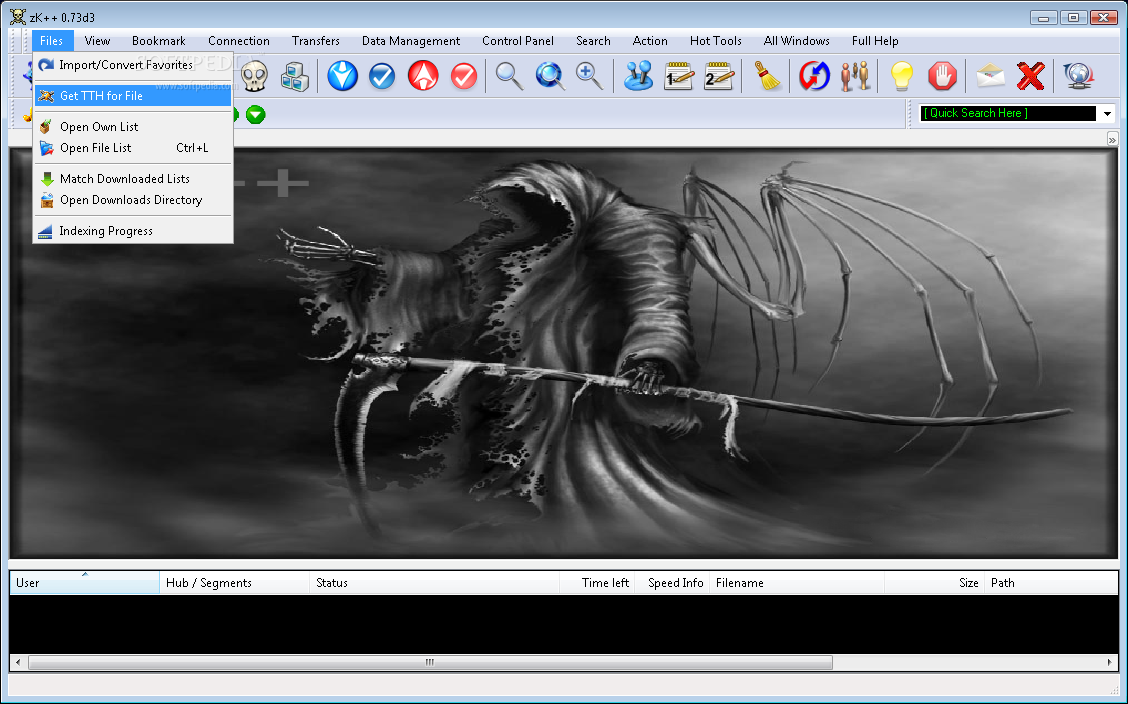Click the red circle checkmark icon
This screenshot has height=704, width=1128.
point(464,76)
